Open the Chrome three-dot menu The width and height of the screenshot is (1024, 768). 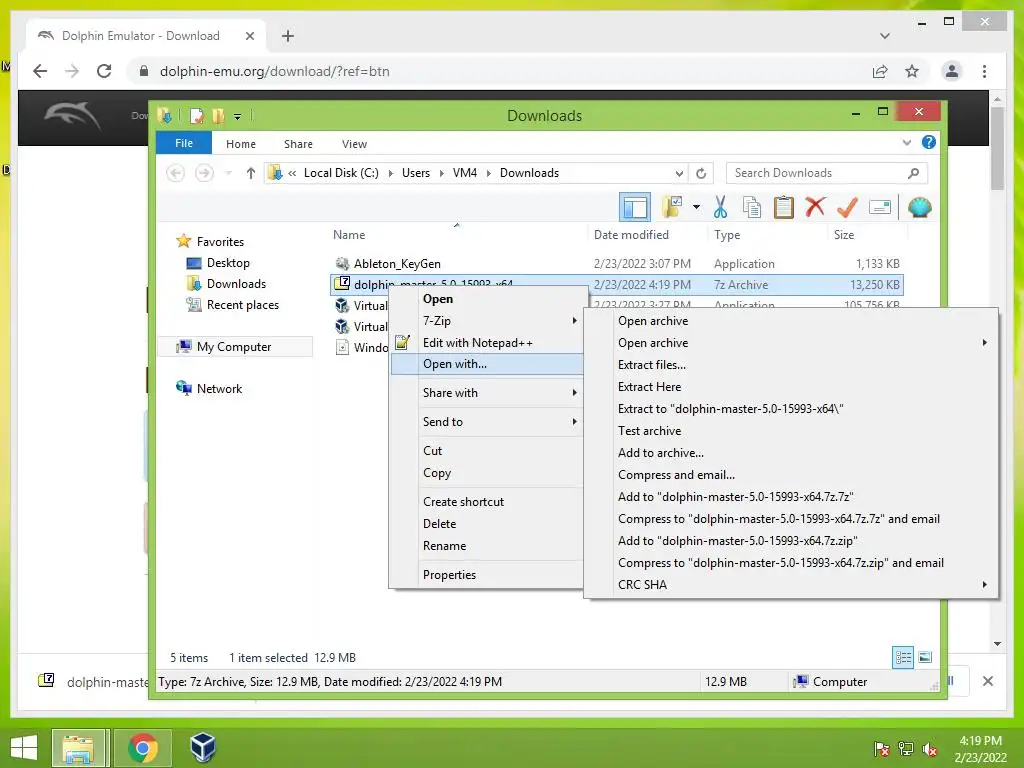pyautogui.click(x=984, y=71)
